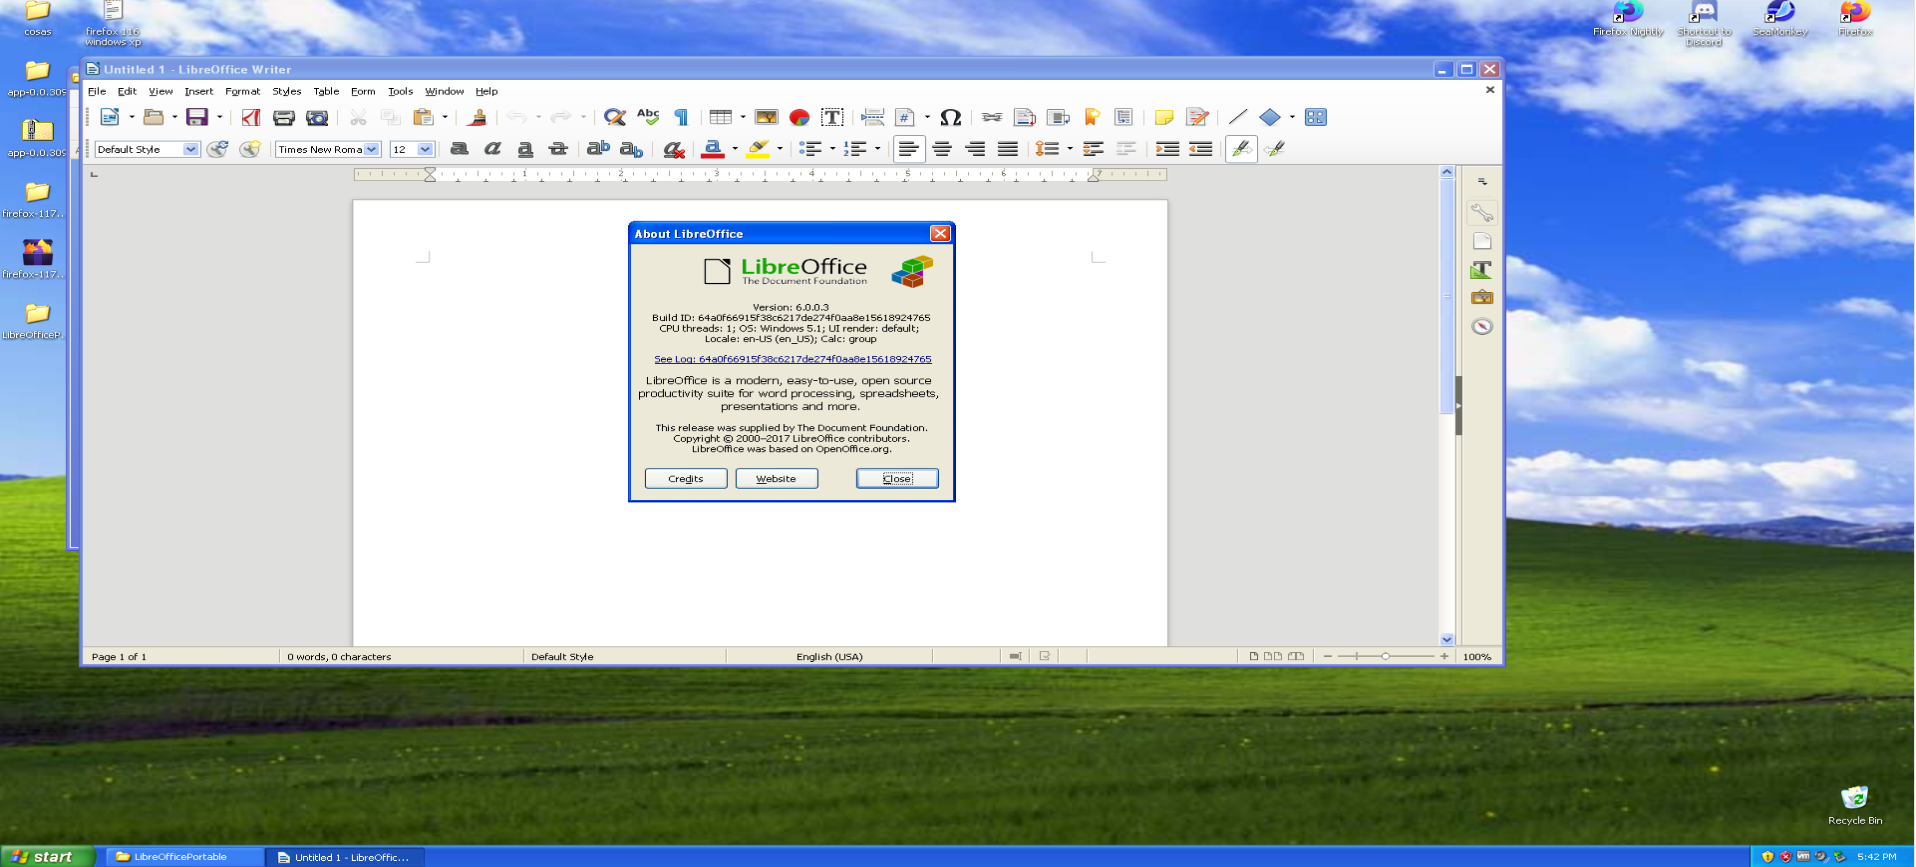Open the Tools menu
The width and height of the screenshot is (1916, 867).
400,91
